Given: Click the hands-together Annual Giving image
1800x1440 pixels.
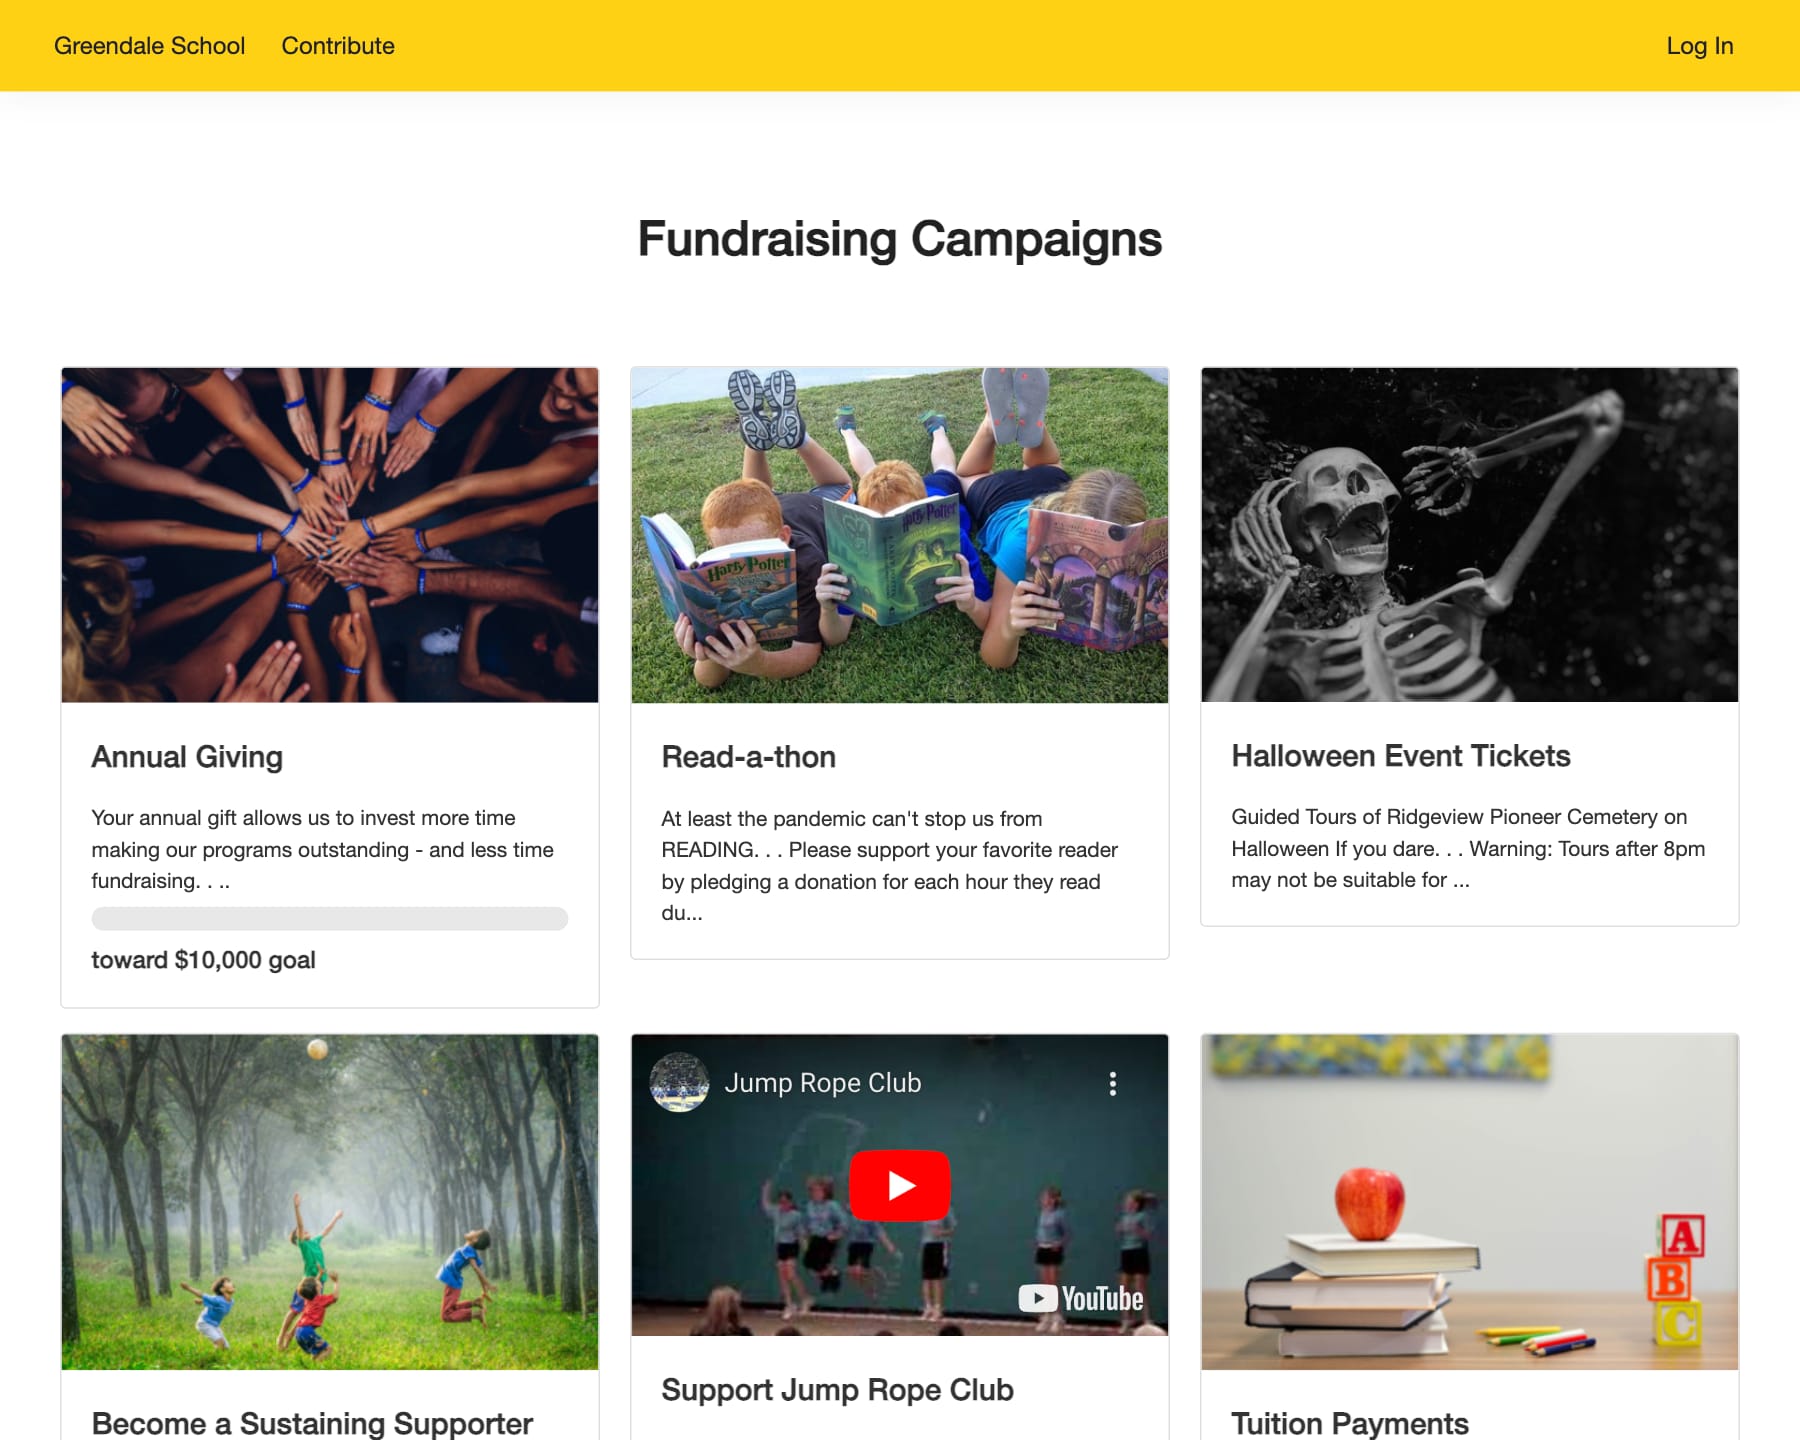Looking at the screenshot, I should pyautogui.click(x=330, y=535).
